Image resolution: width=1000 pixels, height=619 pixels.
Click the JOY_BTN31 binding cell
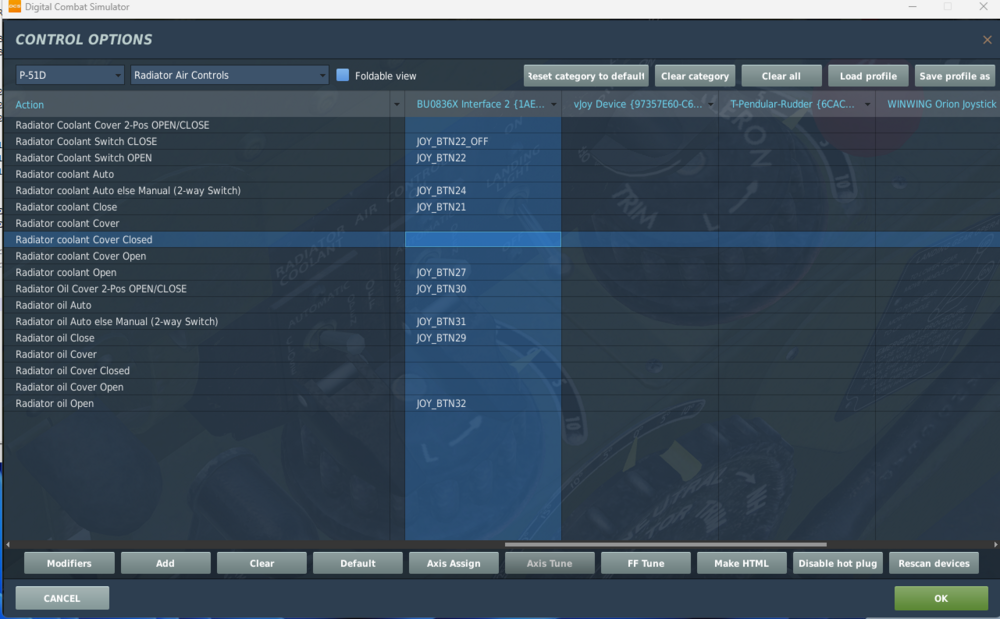click(x=483, y=321)
